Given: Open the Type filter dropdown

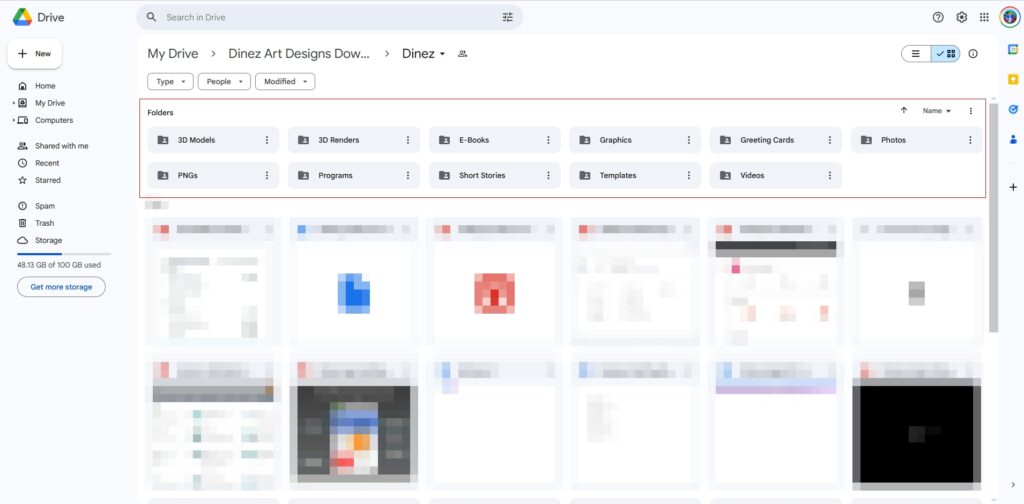Looking at the screenshot, I should [x=170, y=82].
